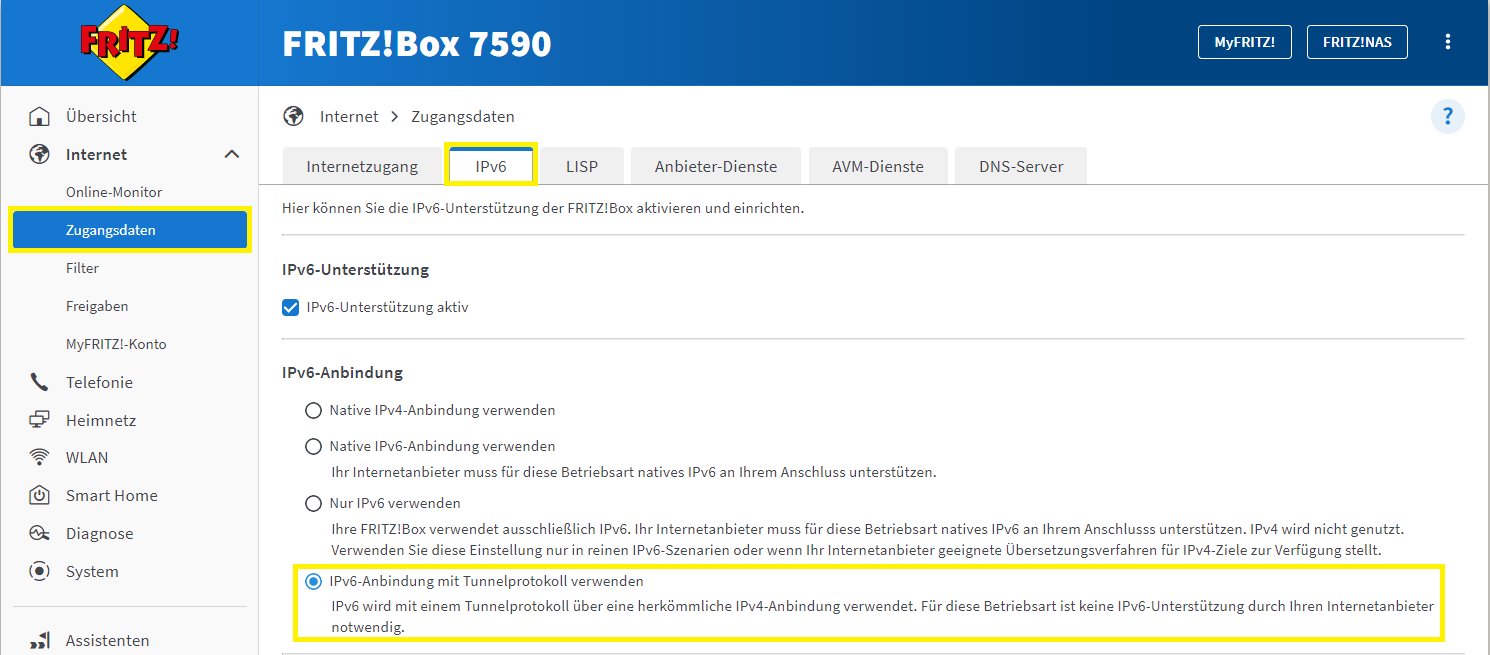The width and height of the screenshot is (1490, 655).
Task: Click the System circle icon
Action: tap(39, 571)
